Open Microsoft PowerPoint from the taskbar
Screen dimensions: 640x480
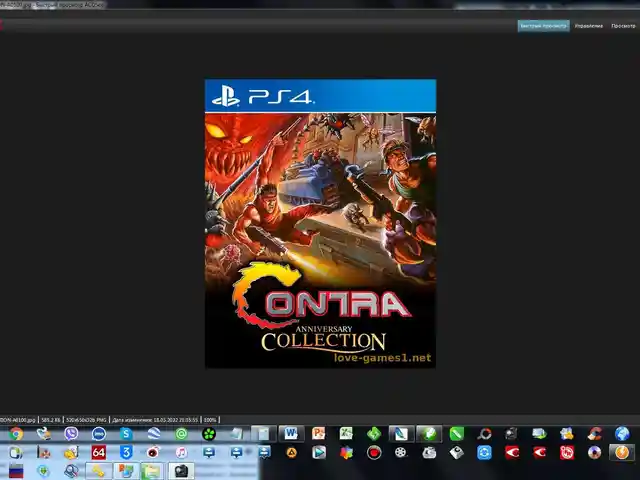tap(319, 433)
